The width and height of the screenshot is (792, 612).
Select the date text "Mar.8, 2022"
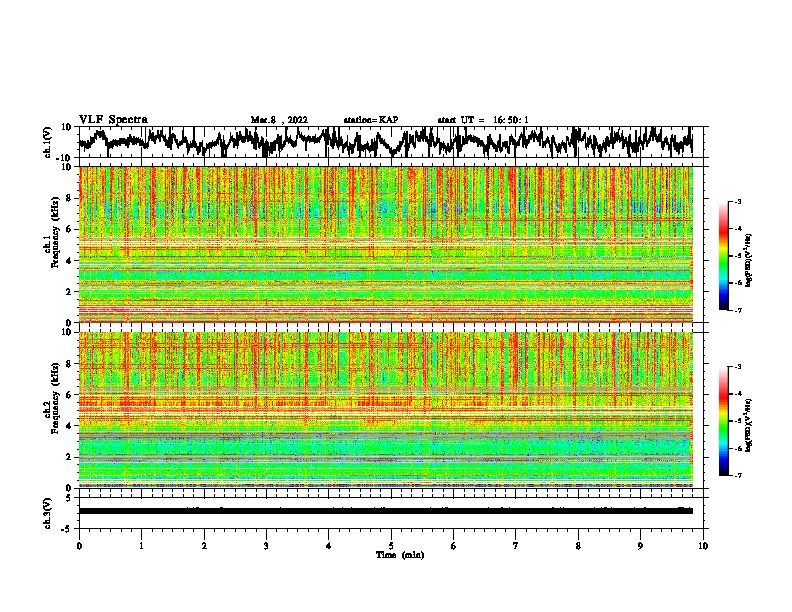tap(279, 120)
